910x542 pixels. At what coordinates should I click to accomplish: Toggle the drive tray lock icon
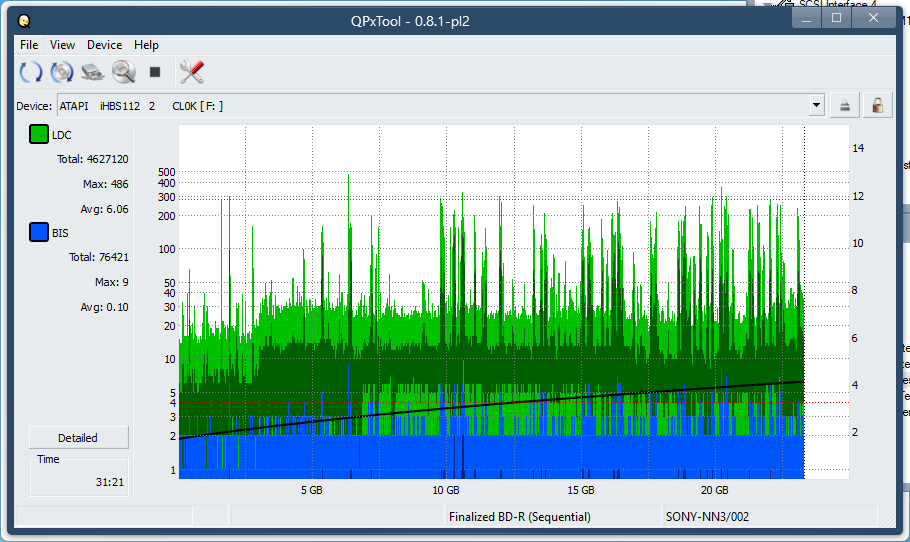tap(877, 106)
